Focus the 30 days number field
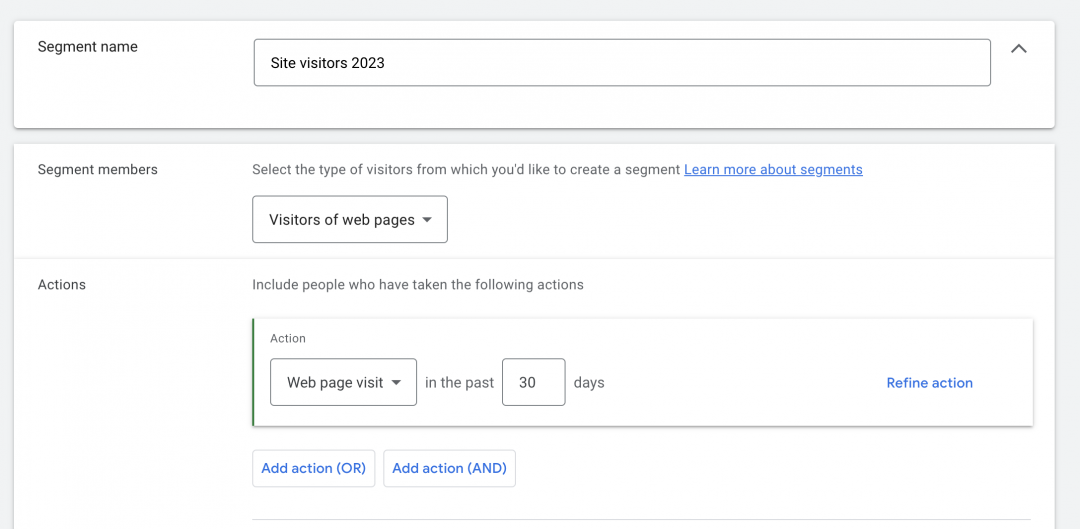Screen dimensions: 1080x529 [x=534, y=382]
